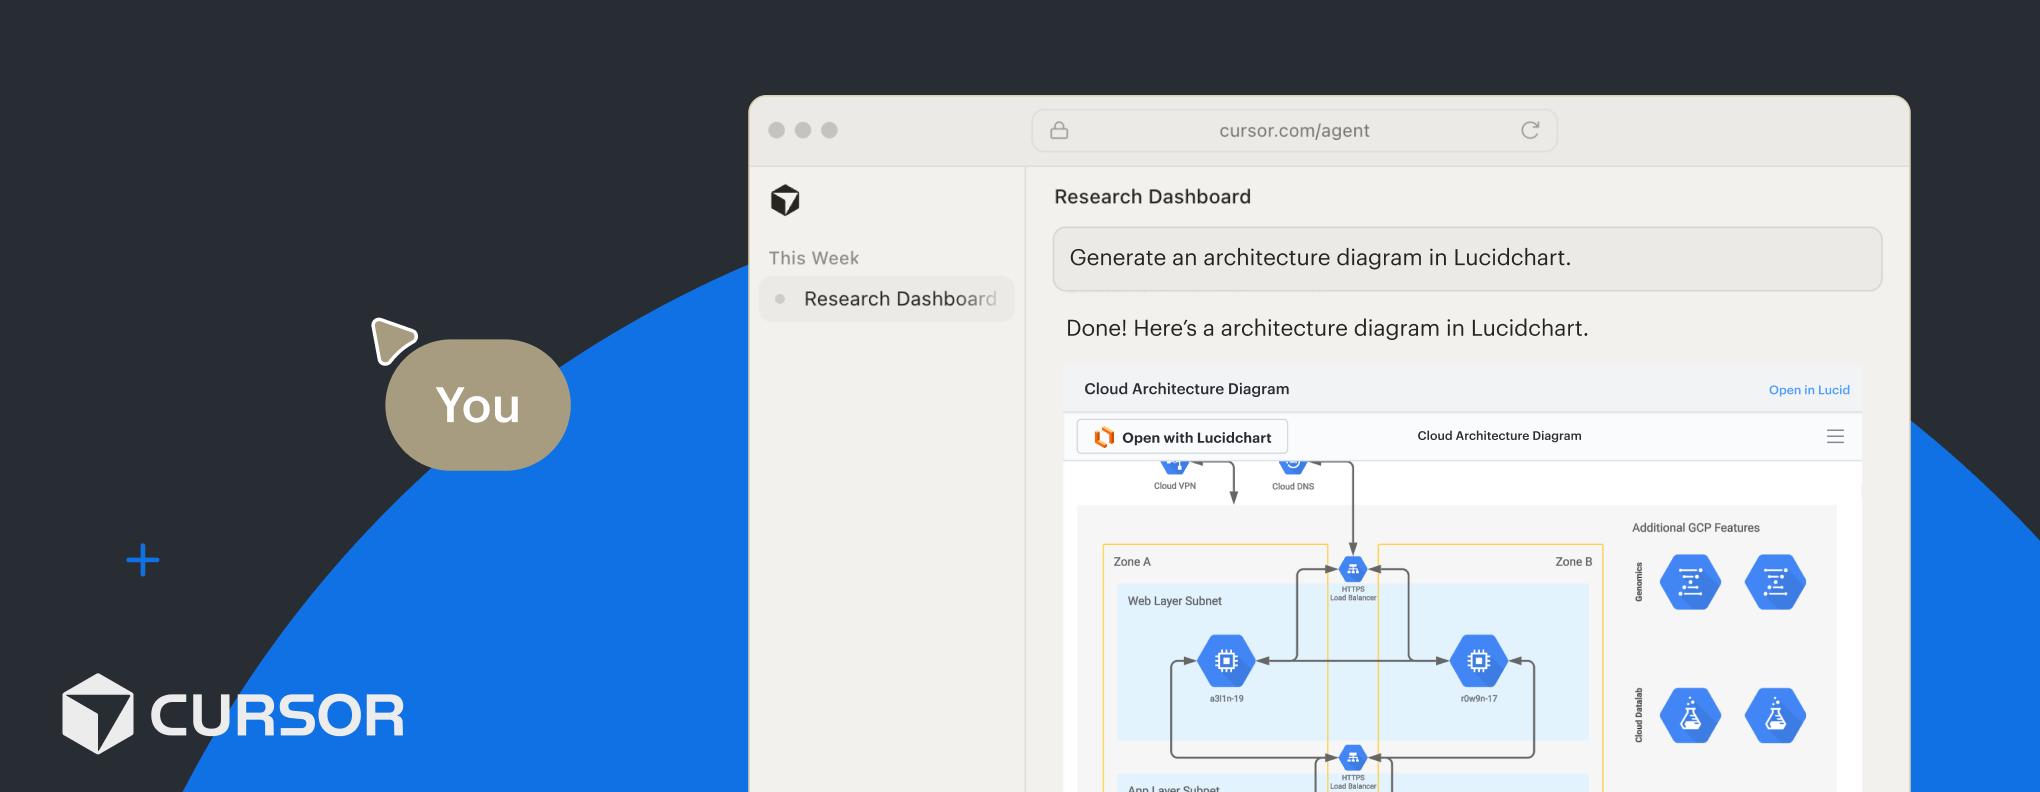2040x792 pixels.
Task: Click the 'You' cursor label bubble
Action: (478, 405)
